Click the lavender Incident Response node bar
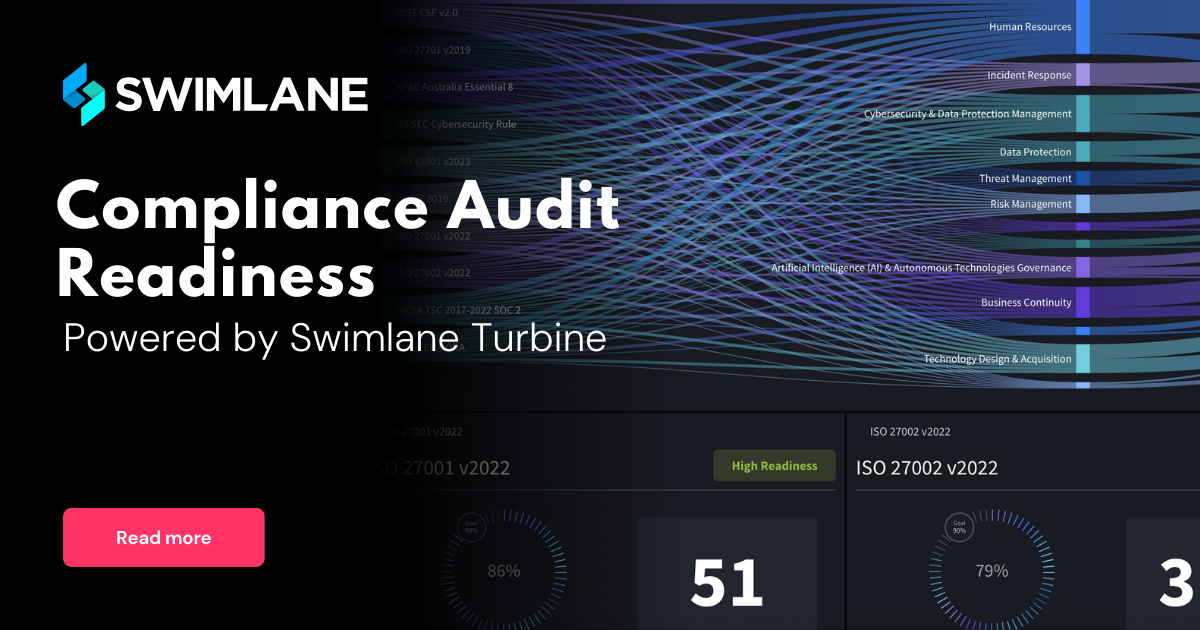Screen dimensions: 1200x630 (x=1083, y=75)
